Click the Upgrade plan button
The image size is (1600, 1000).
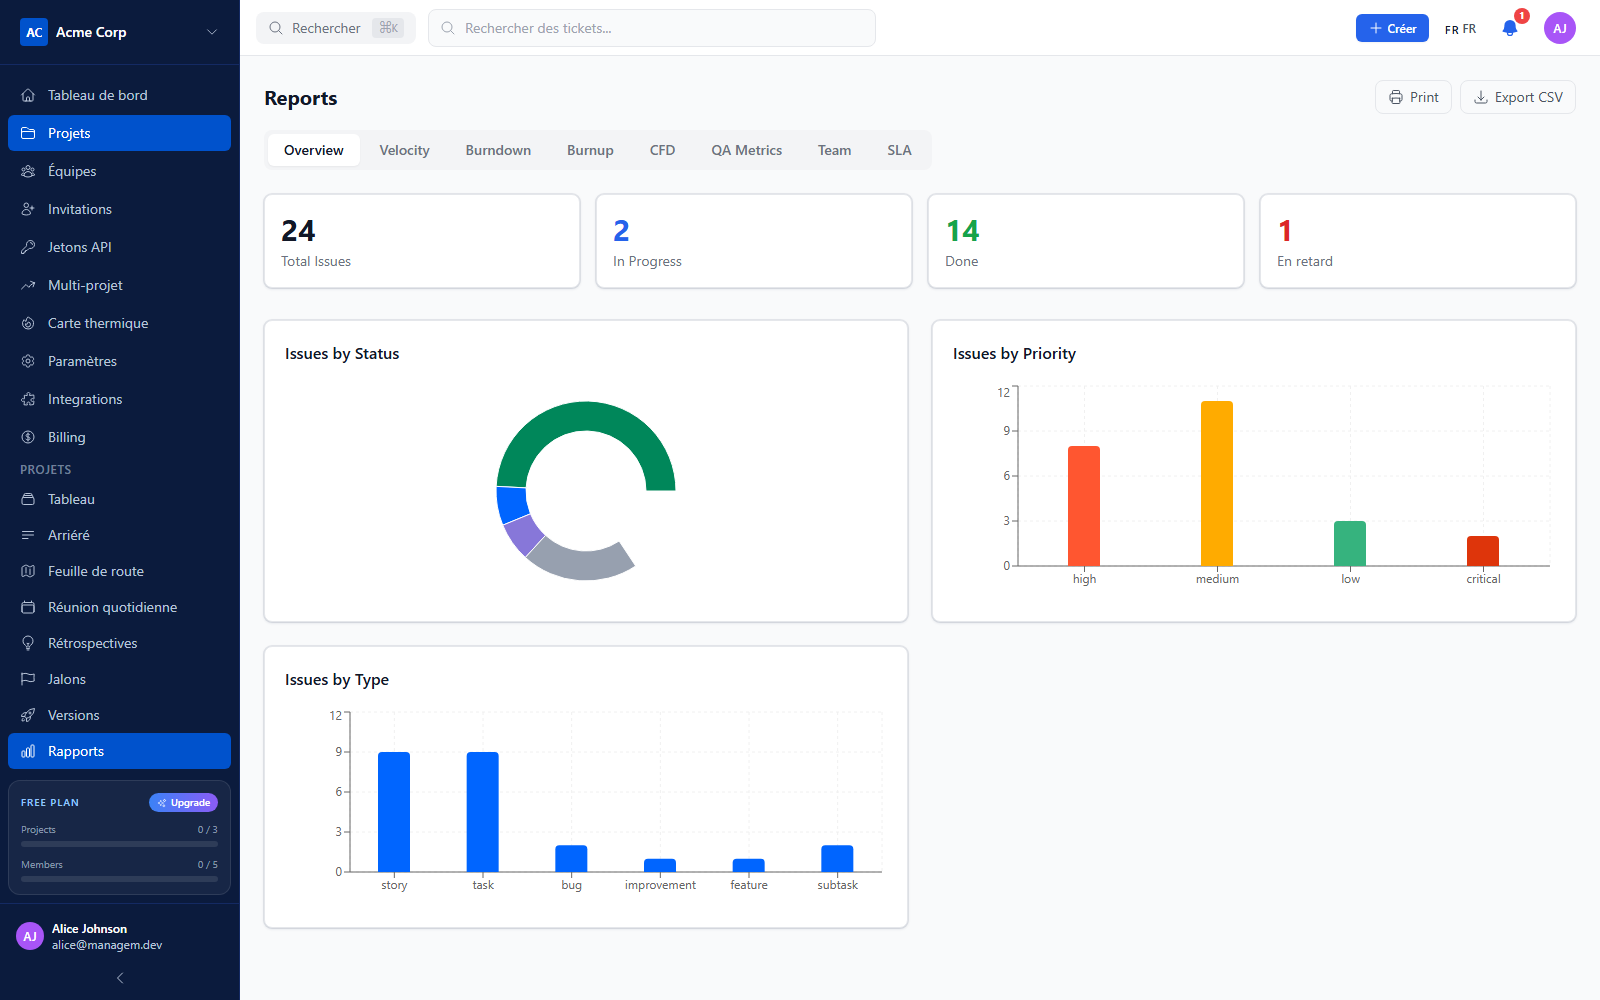click(183, 802)
